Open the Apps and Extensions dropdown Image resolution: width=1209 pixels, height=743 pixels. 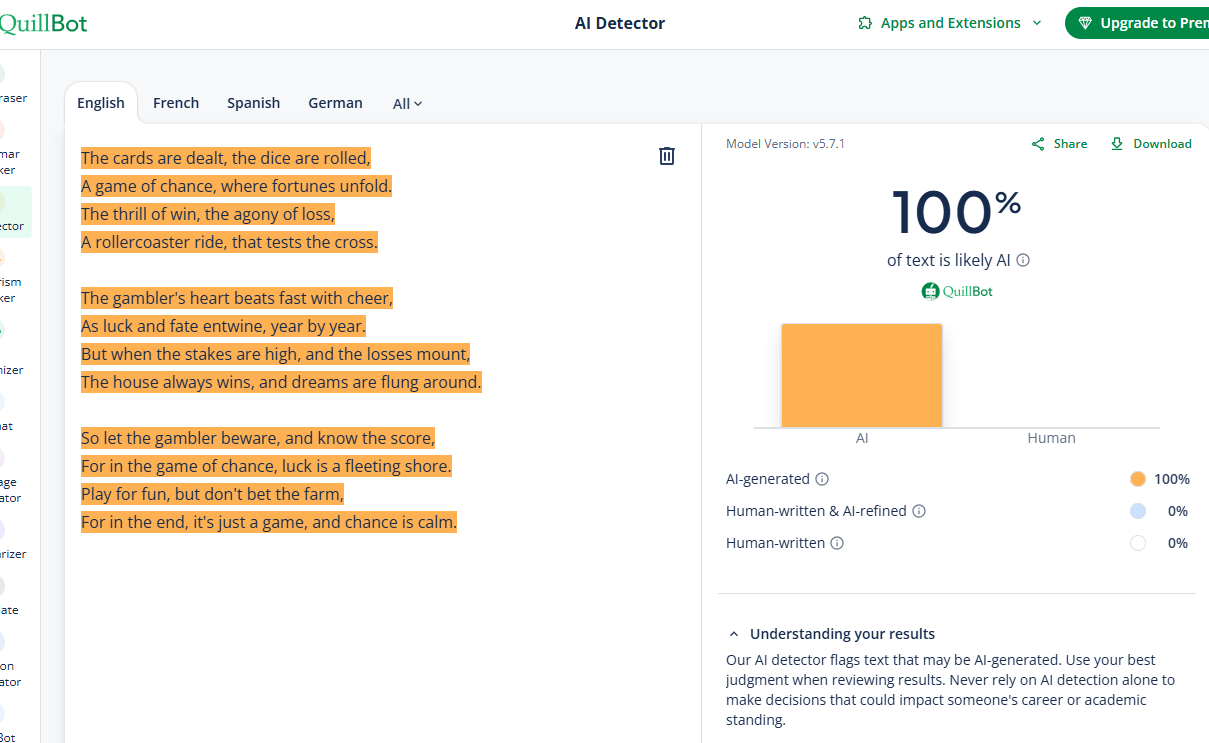(x=950, y=23)
